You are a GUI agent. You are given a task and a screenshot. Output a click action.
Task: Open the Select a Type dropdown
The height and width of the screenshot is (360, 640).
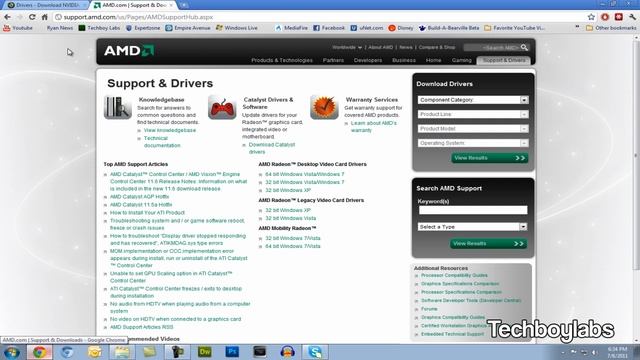coord(473,227)
